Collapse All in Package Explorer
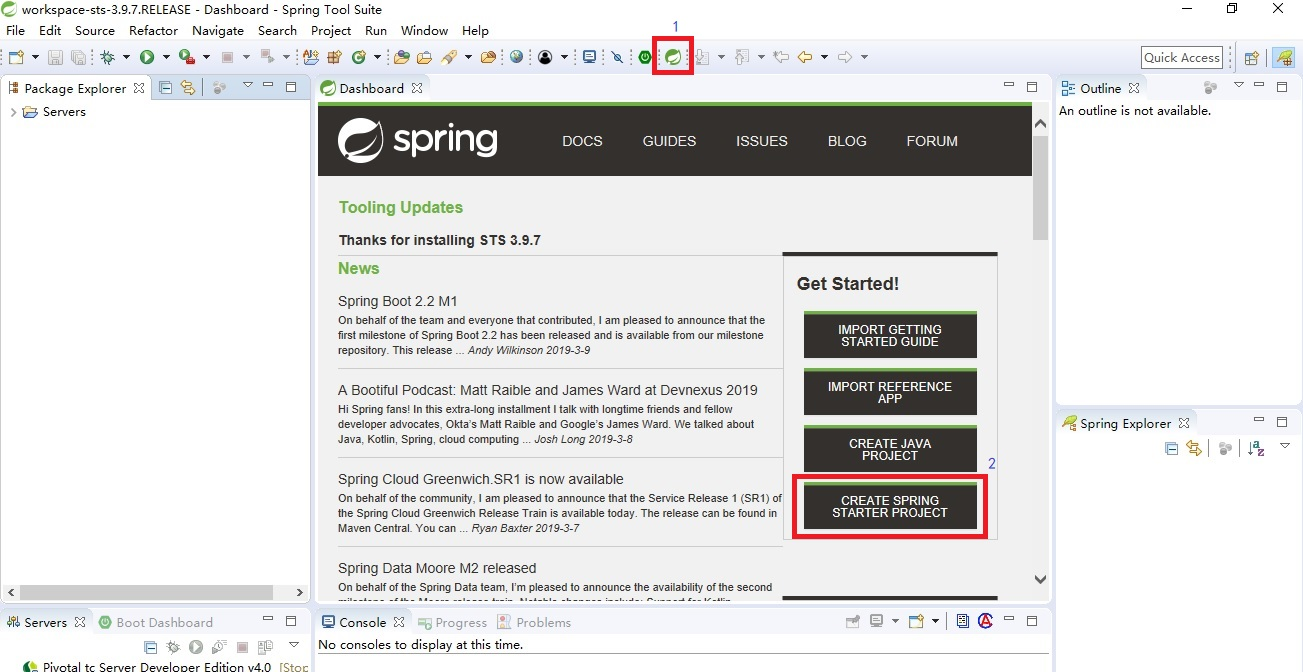The width and height of the screenshot is (1303, 672). click(166, 88)
